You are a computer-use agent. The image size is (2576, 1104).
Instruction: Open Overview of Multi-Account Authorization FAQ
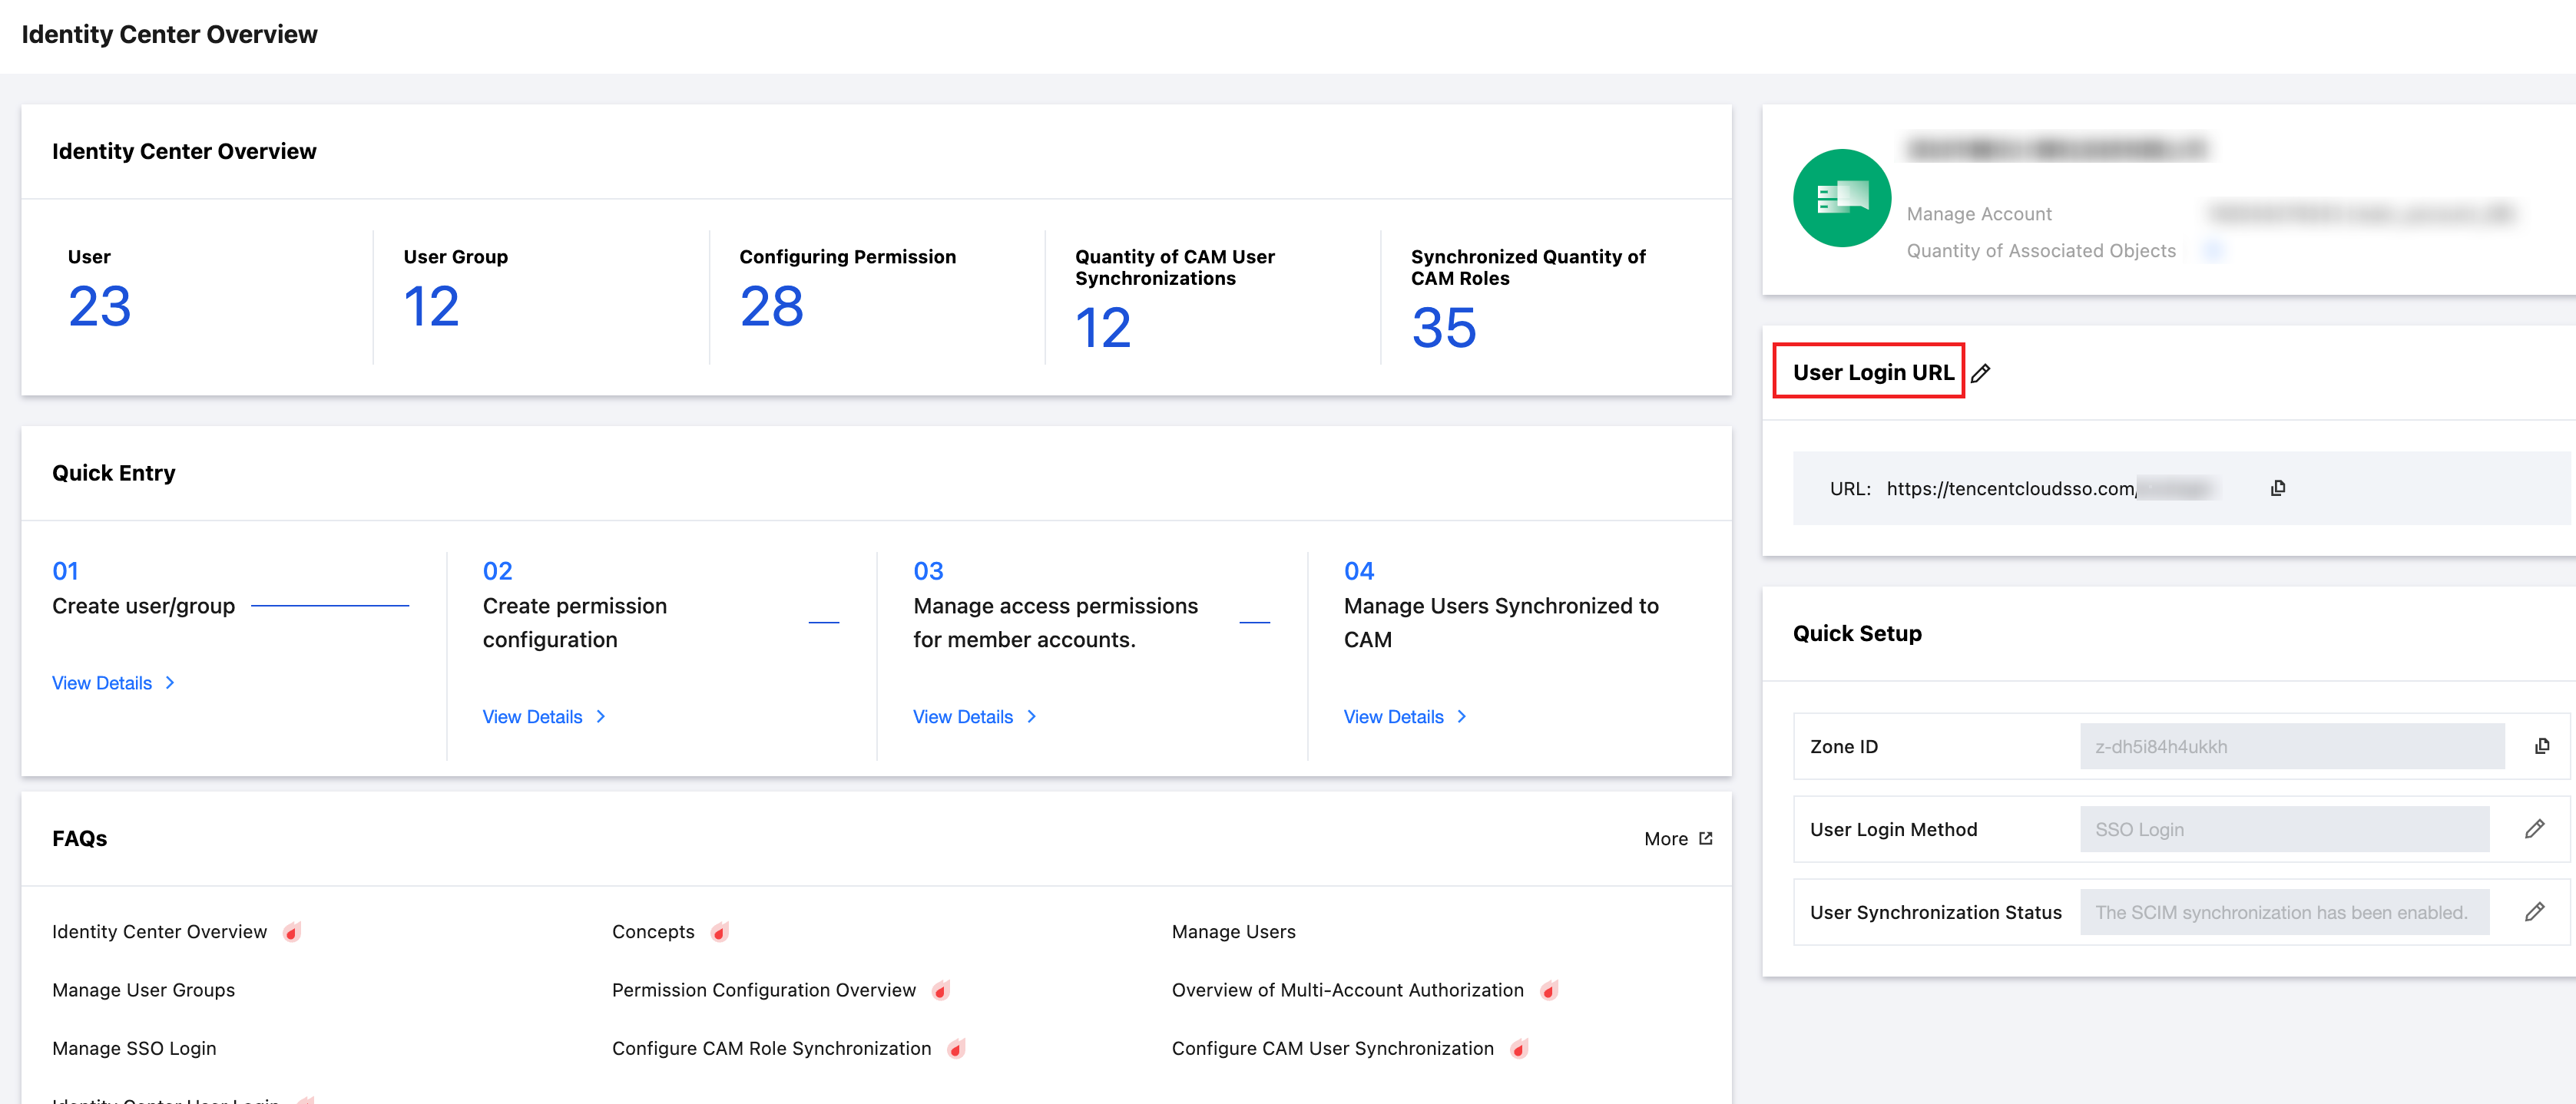coord(1347,990)
